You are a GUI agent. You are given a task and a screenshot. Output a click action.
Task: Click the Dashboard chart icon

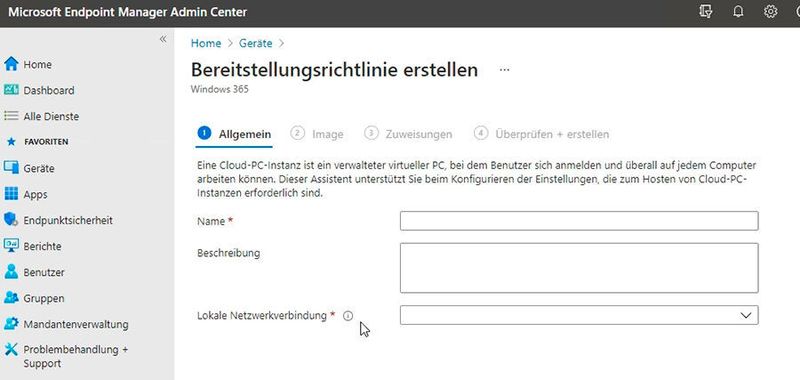(11, 90)
